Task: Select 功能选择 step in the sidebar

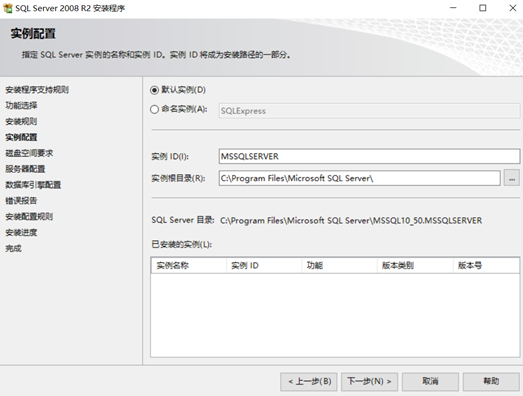Action: 21,105
